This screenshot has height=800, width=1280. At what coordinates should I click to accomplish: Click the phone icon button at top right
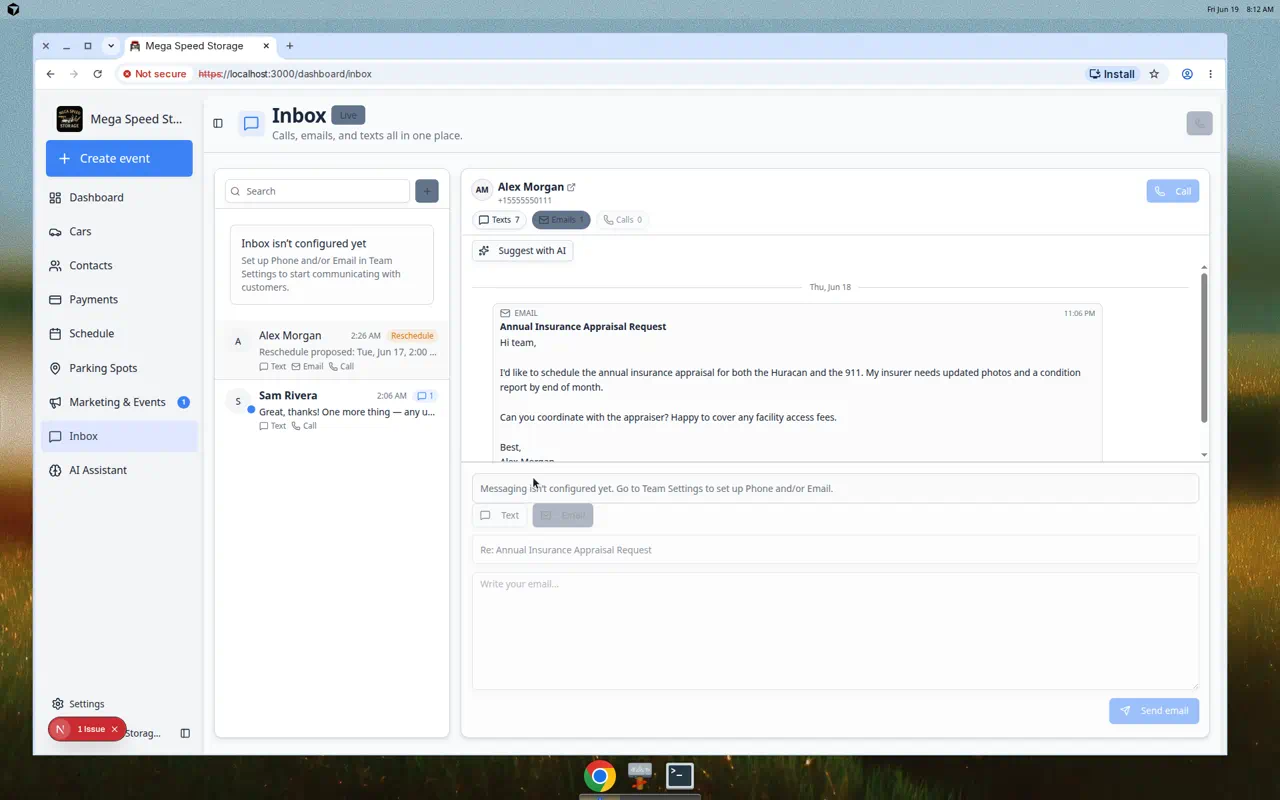(x=1199, y=123)
